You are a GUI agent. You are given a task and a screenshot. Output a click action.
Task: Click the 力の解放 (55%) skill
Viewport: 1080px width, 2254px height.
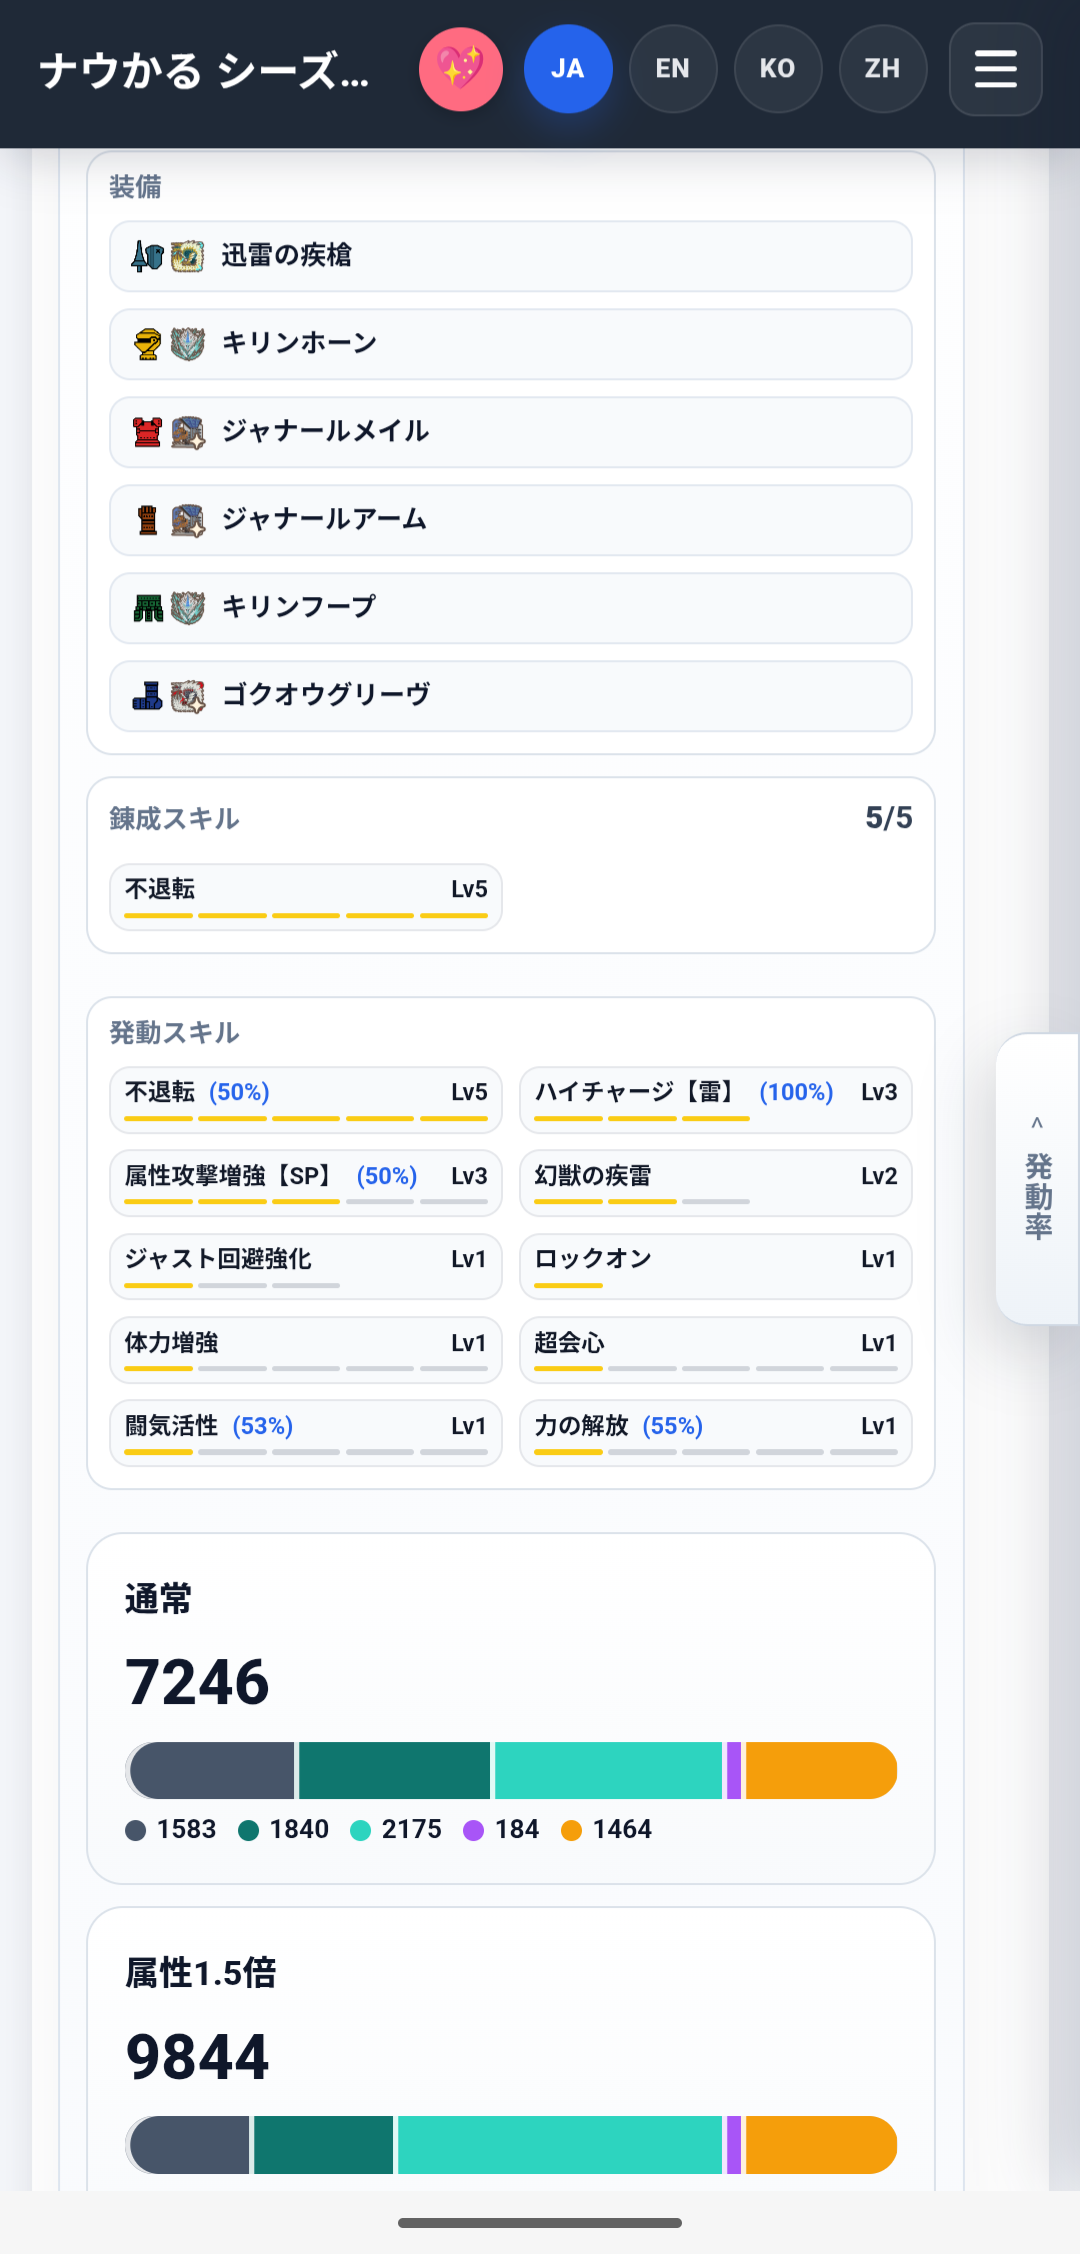point(716,1433)
